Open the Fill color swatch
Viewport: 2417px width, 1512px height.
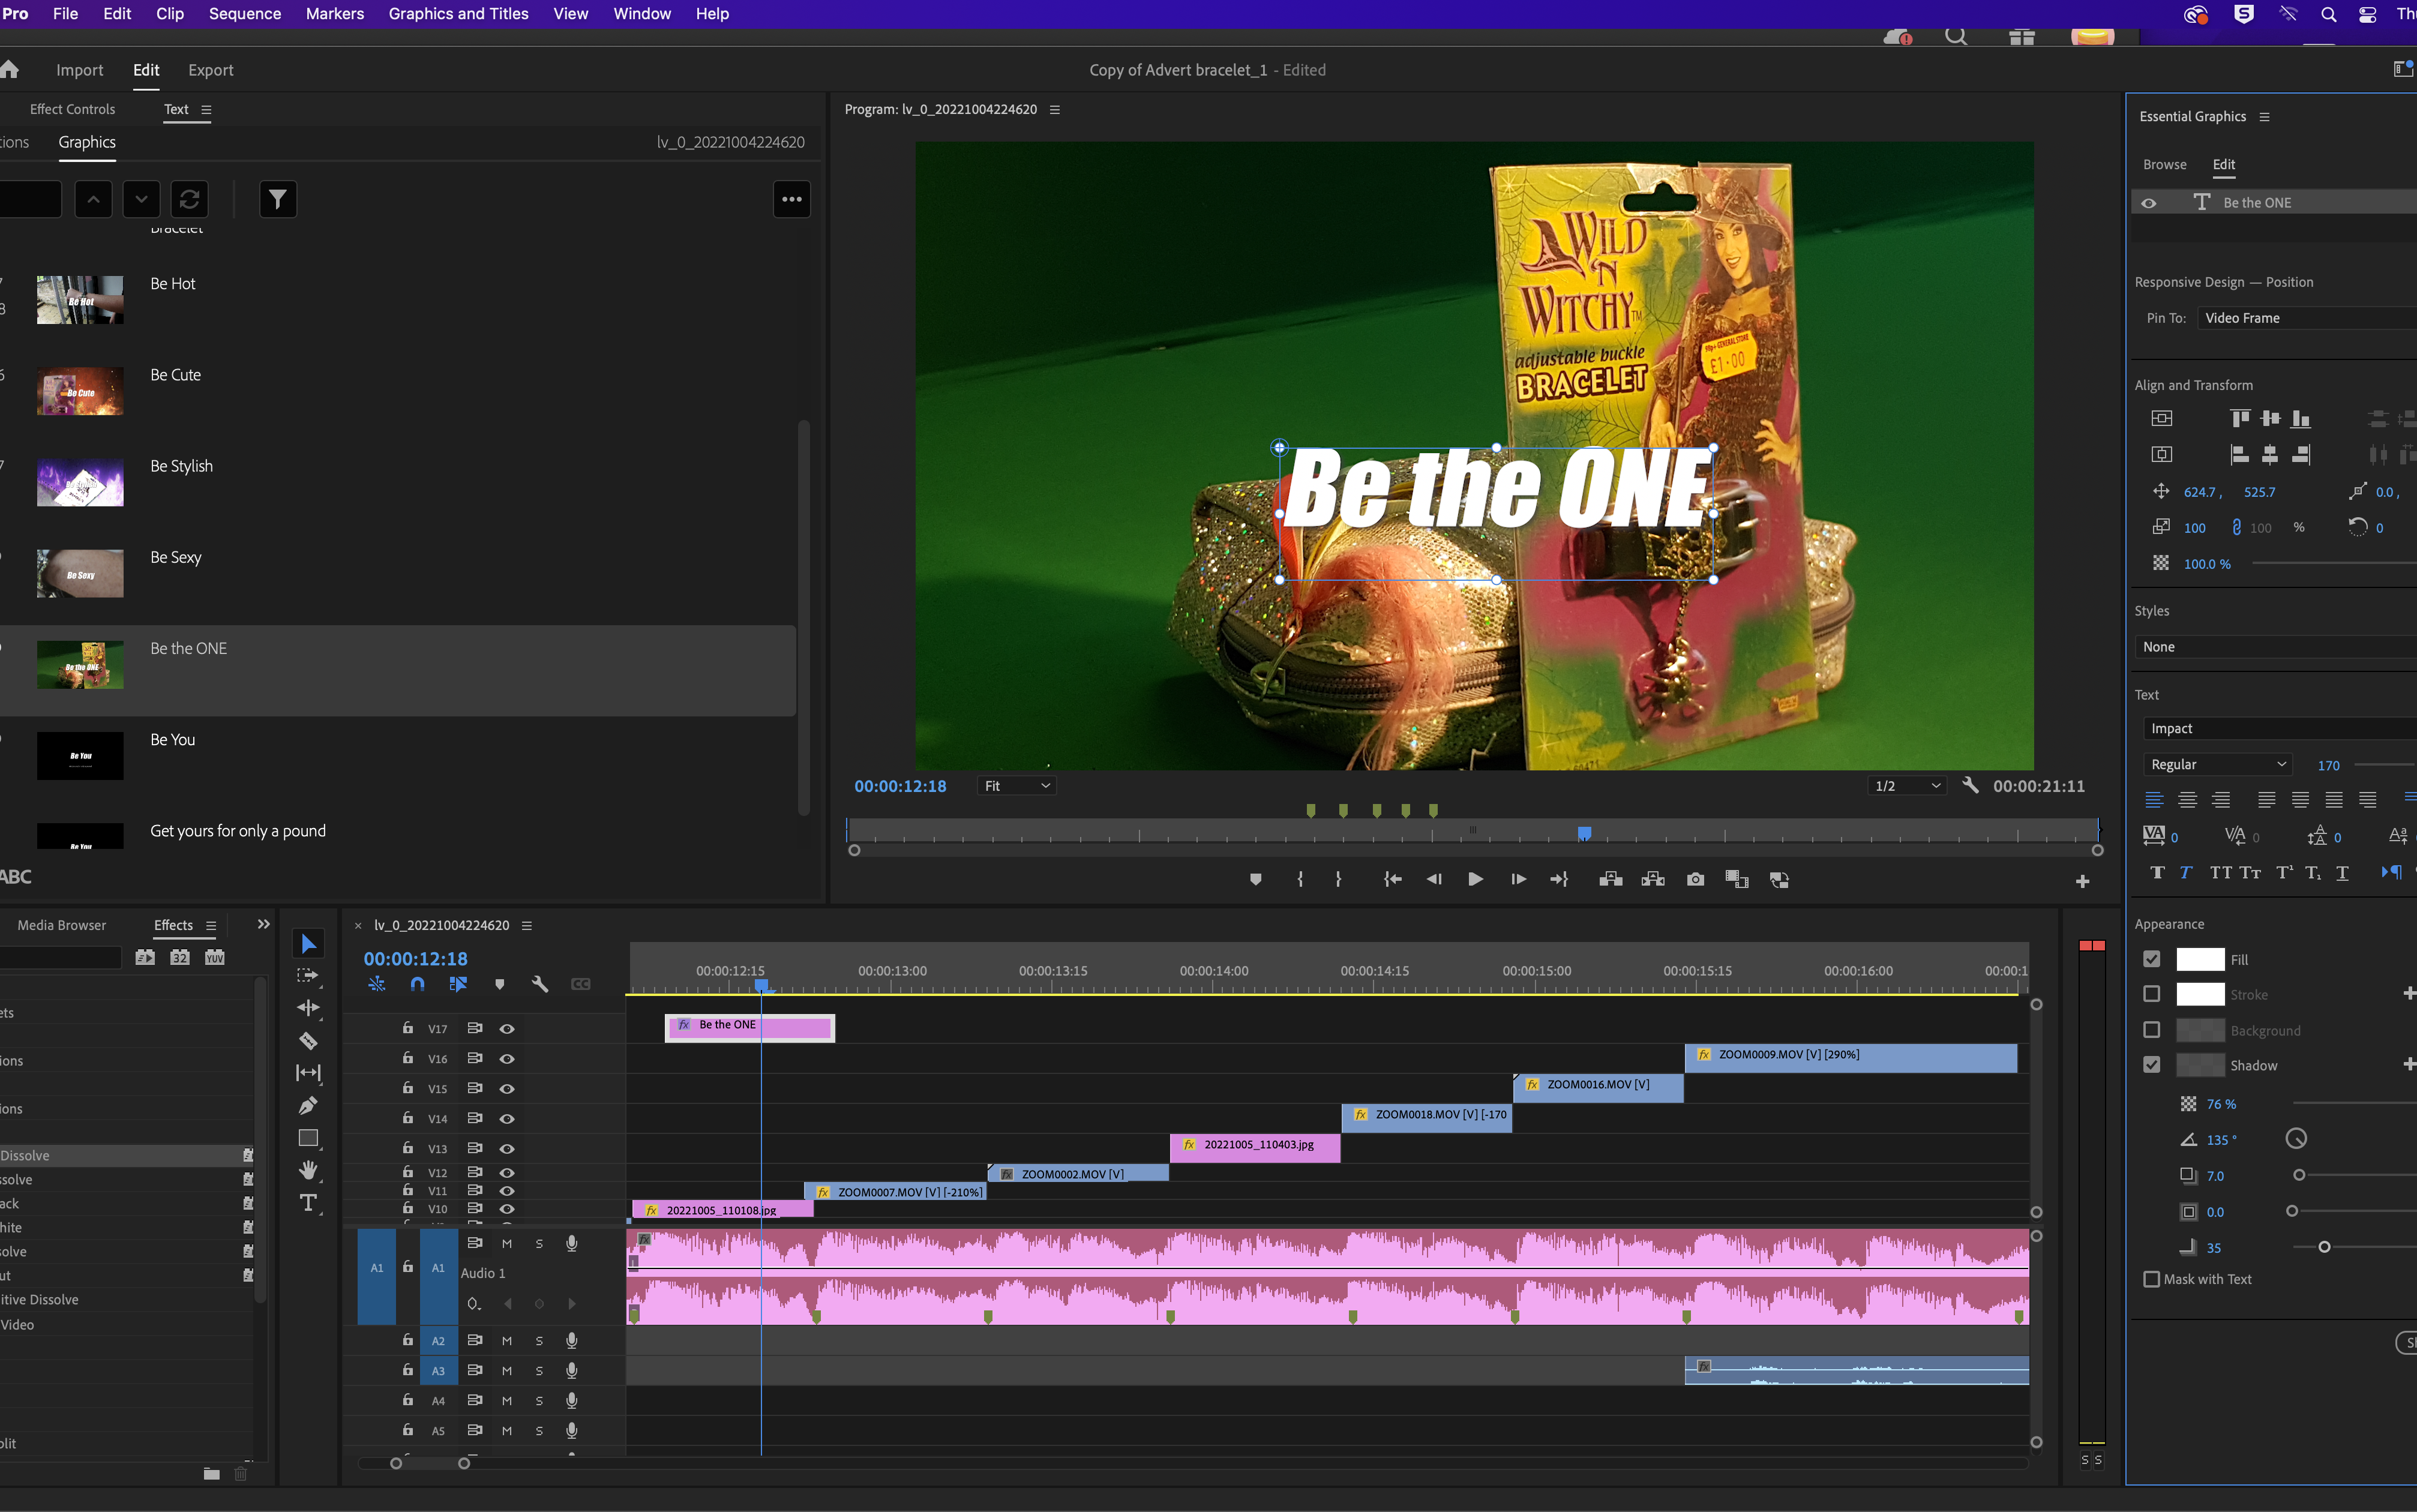(2200, 959)
